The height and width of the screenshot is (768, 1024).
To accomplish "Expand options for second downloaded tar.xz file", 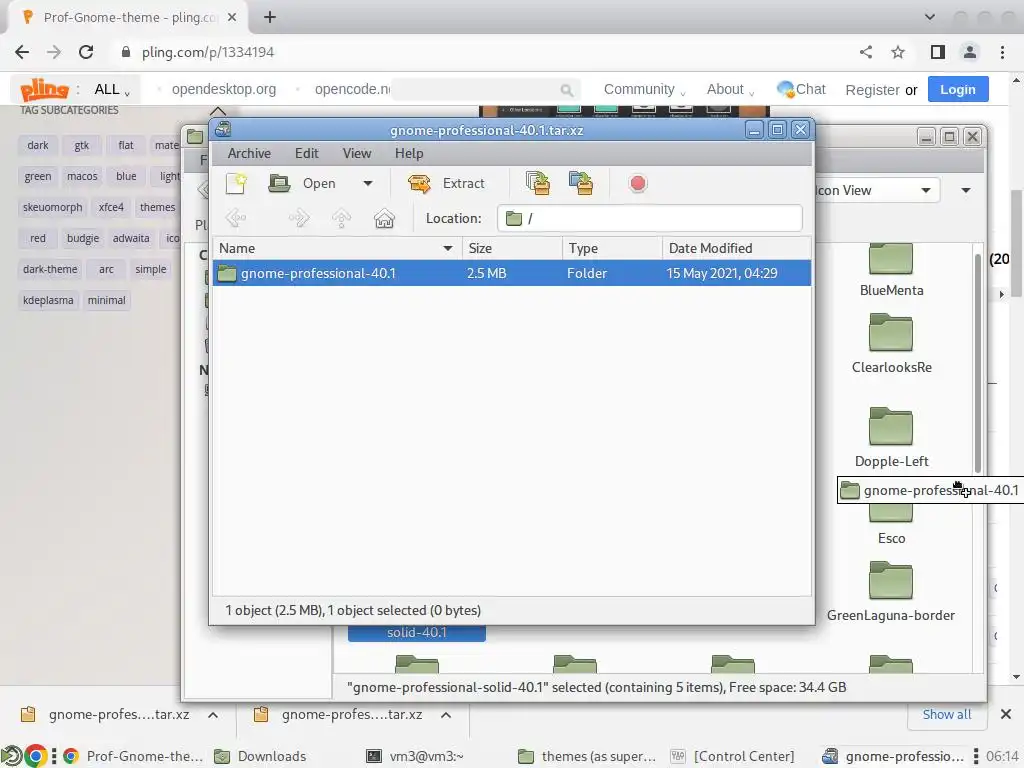I will click(x=446, y=715).
